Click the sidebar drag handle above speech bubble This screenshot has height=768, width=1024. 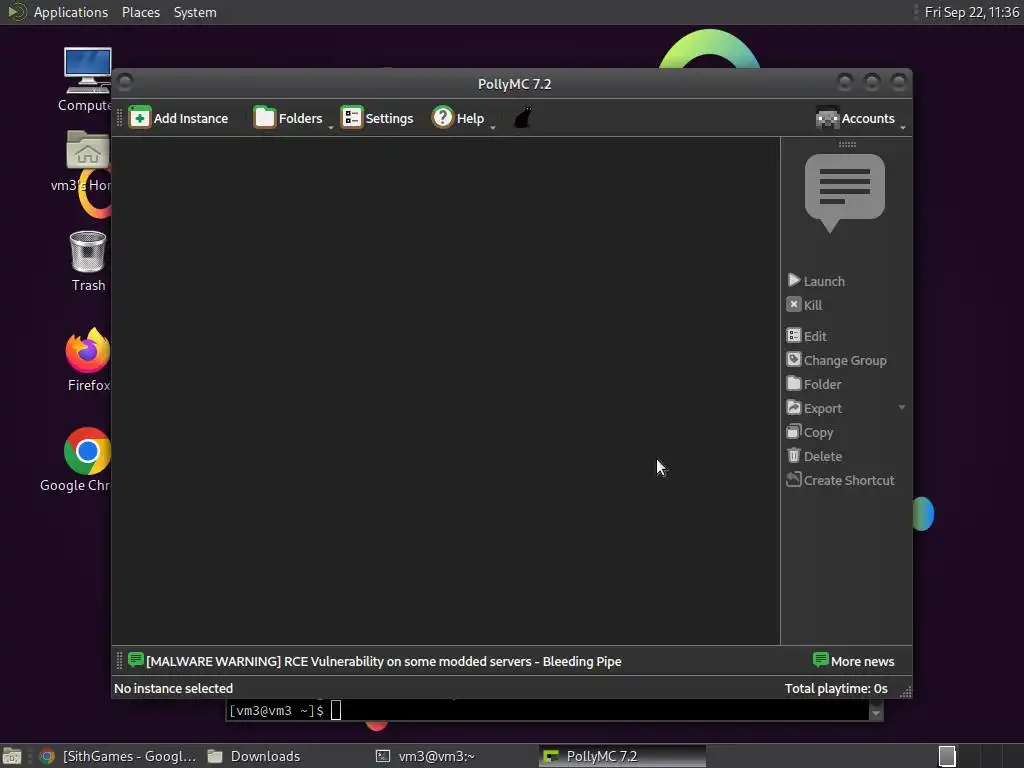pos(847,144)
